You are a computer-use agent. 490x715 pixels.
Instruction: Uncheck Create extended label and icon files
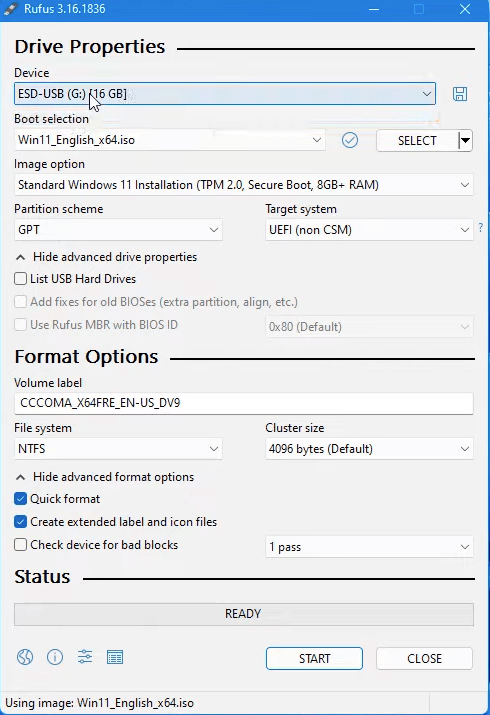coord(21,521)
